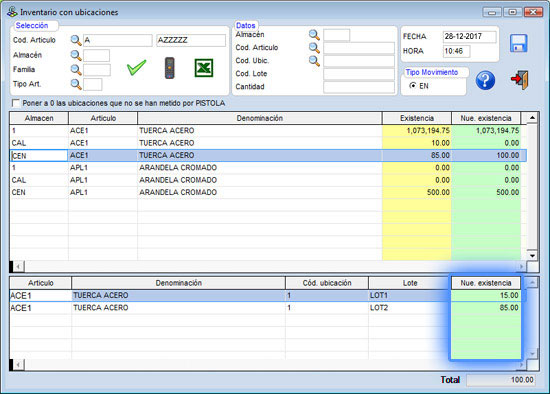This screenshot has width=550, height=394.
Task: Click the upper grid's Nue. existencia header
Action: (x=486, y=118)
